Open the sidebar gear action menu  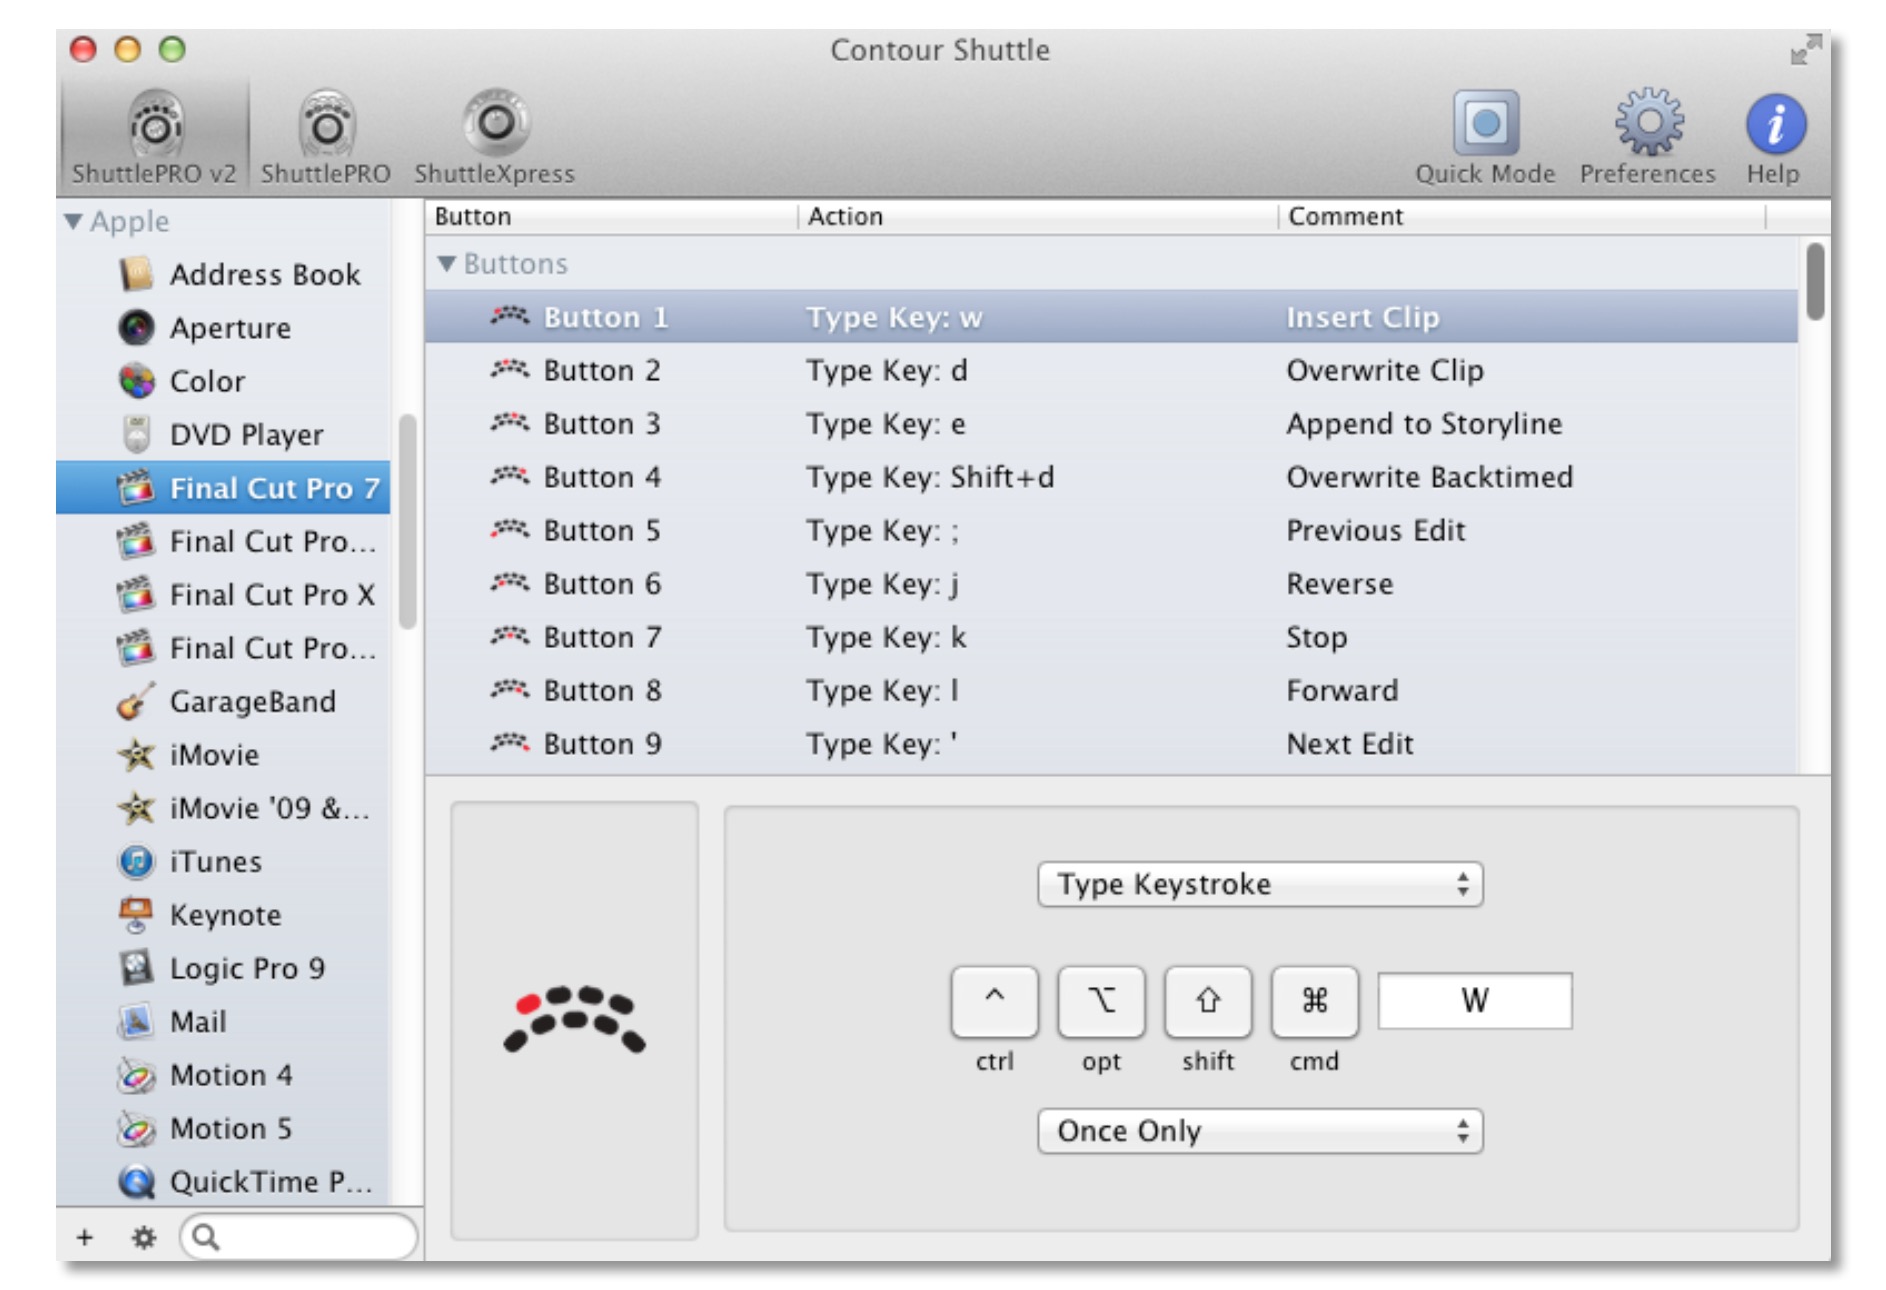point(145,1238)
